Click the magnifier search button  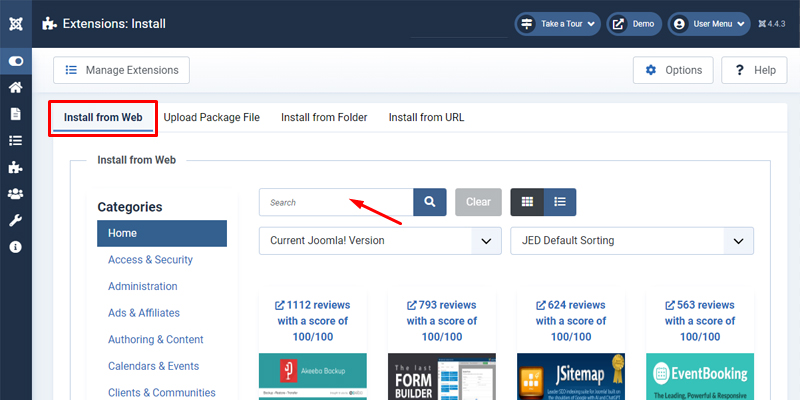tap(429, 202)
